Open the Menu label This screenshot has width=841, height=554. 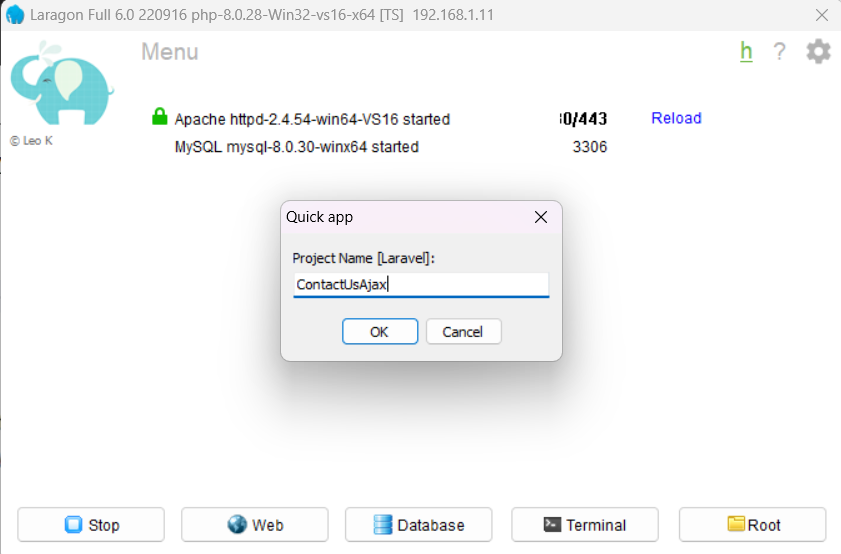point(169,52)
